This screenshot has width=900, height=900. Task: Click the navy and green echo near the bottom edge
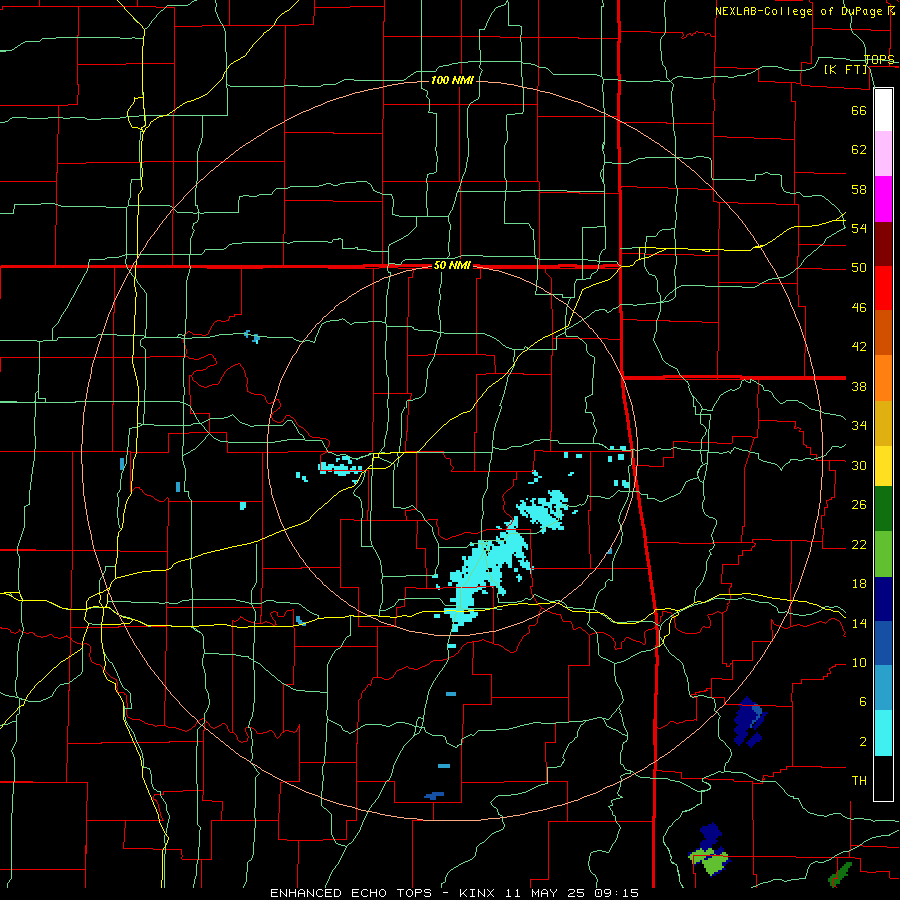(x=709, y=850)
